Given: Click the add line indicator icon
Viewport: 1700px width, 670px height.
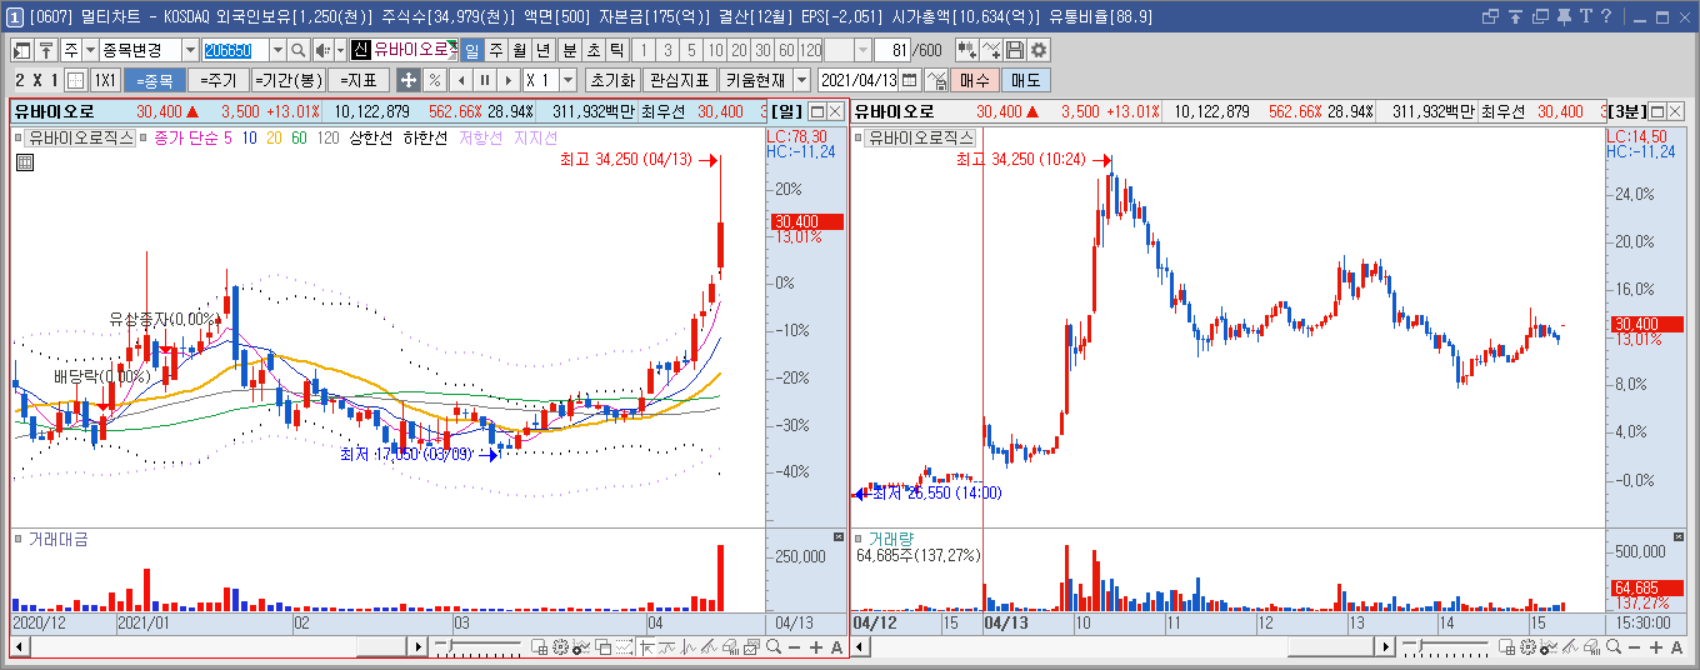Looking at the screenshot, I should point(991,50).
